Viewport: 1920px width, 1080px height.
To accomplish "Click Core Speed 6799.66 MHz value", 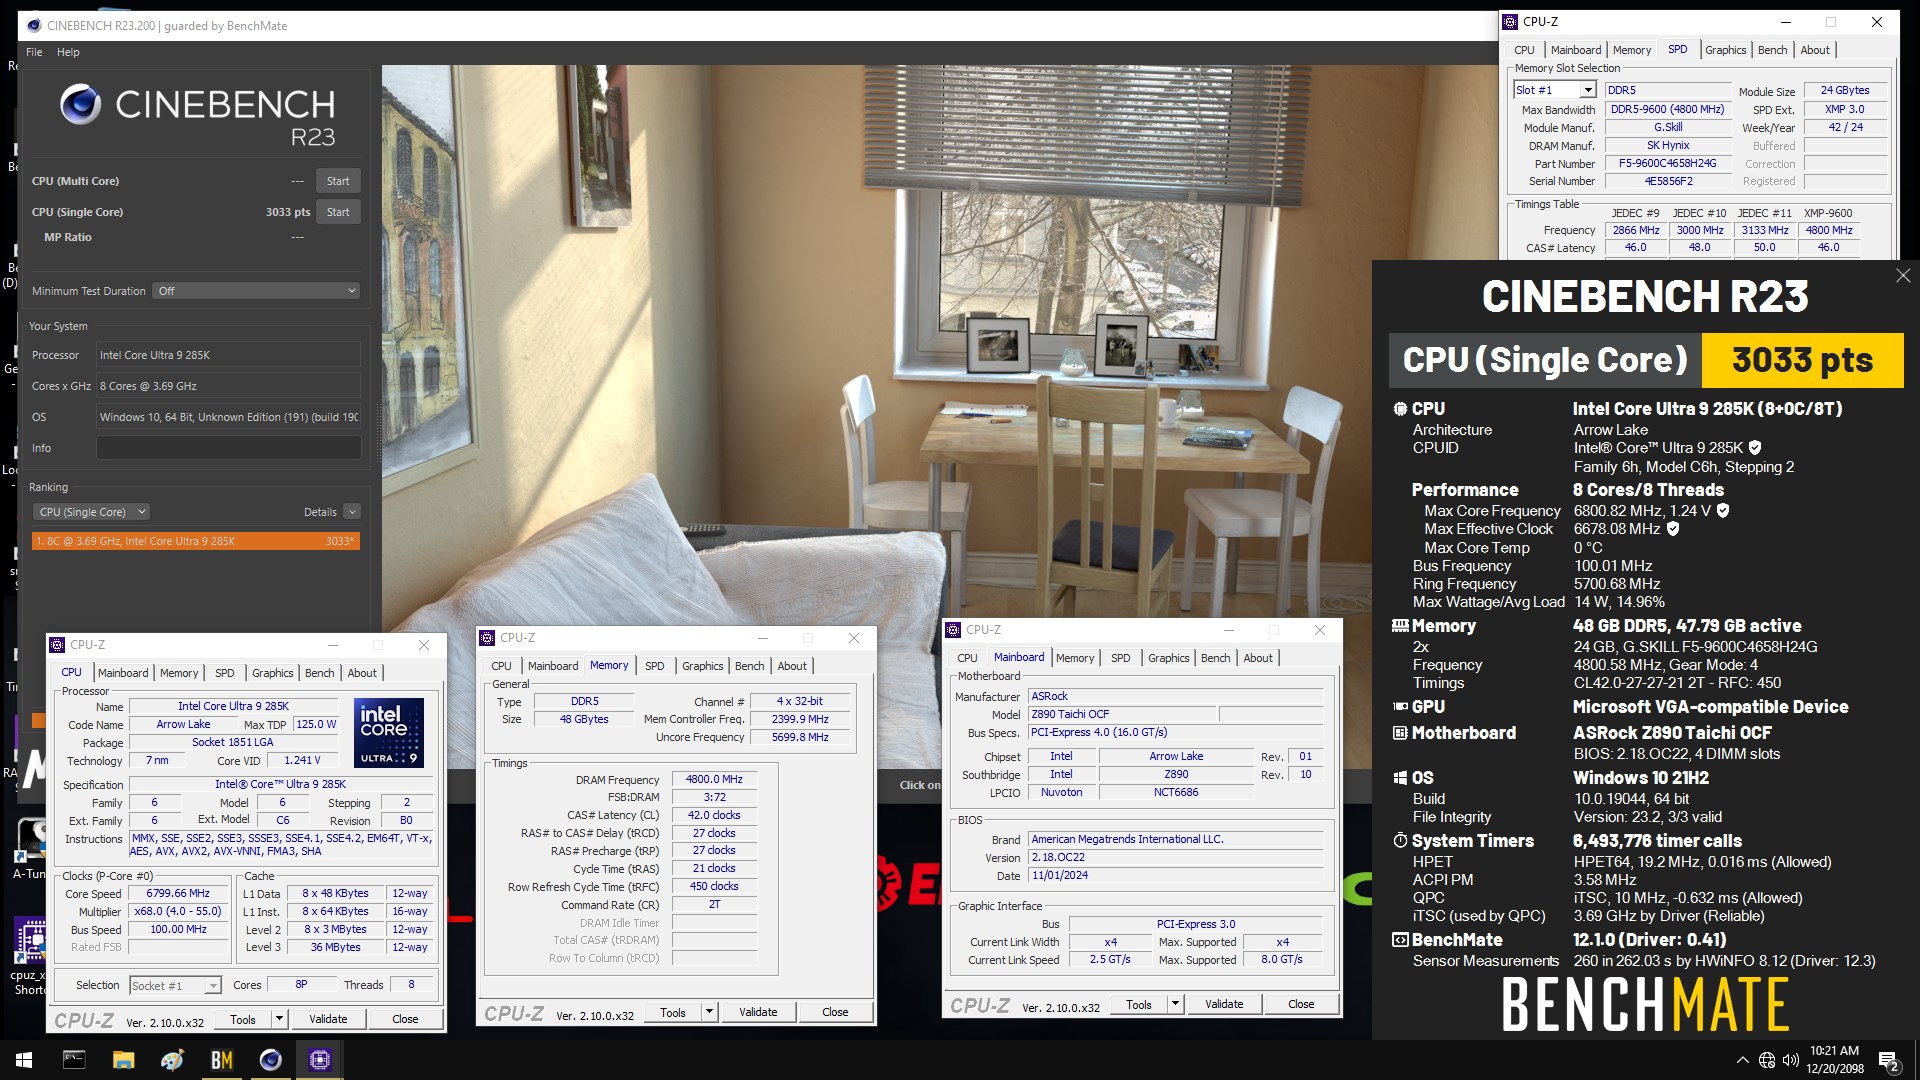I will [x=178, y=893].
